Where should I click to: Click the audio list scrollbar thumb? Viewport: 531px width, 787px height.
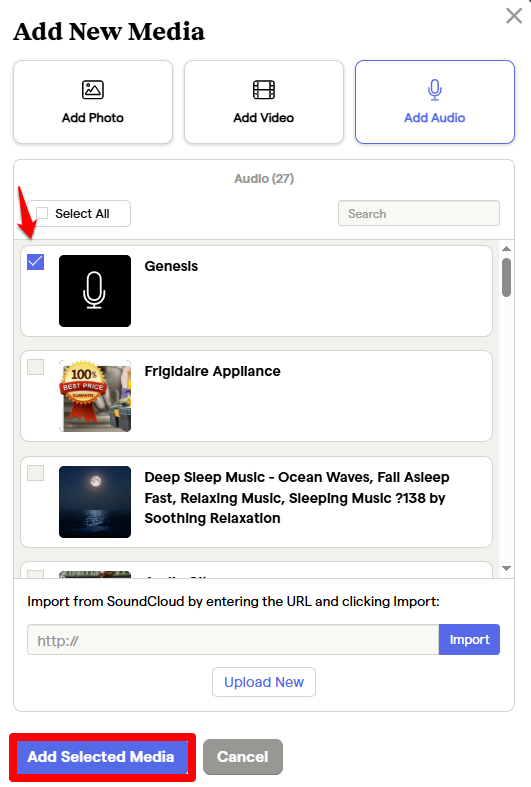point(506,278)
